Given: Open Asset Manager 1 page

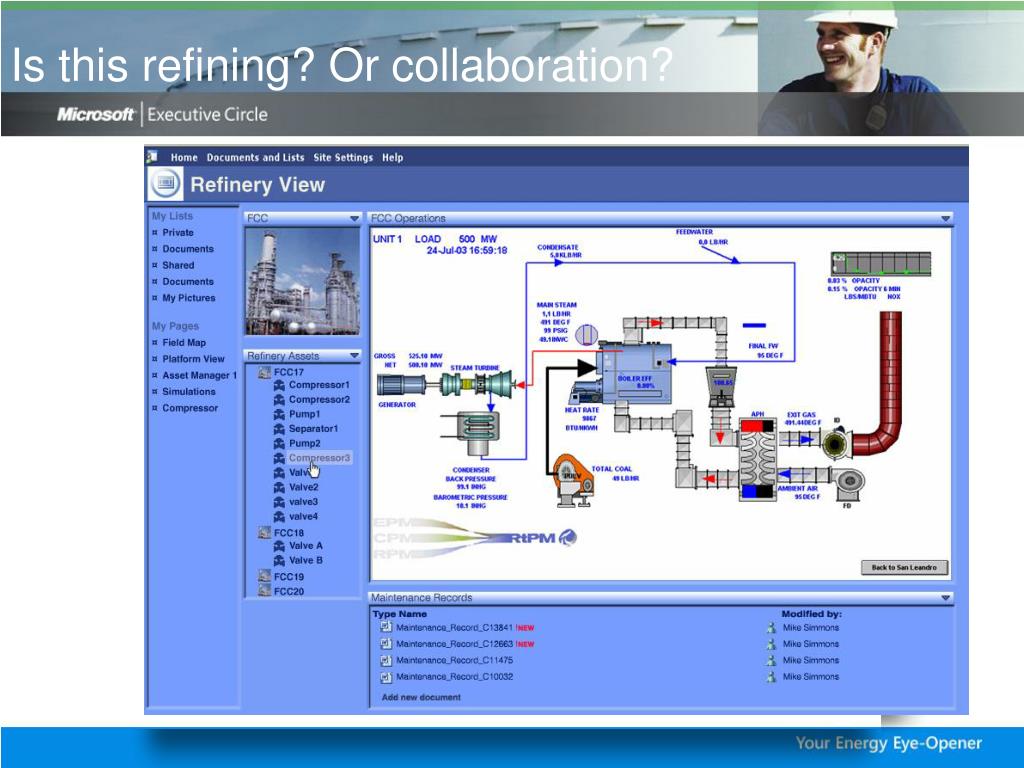Looking at the screenshot, I should [199, 375].
